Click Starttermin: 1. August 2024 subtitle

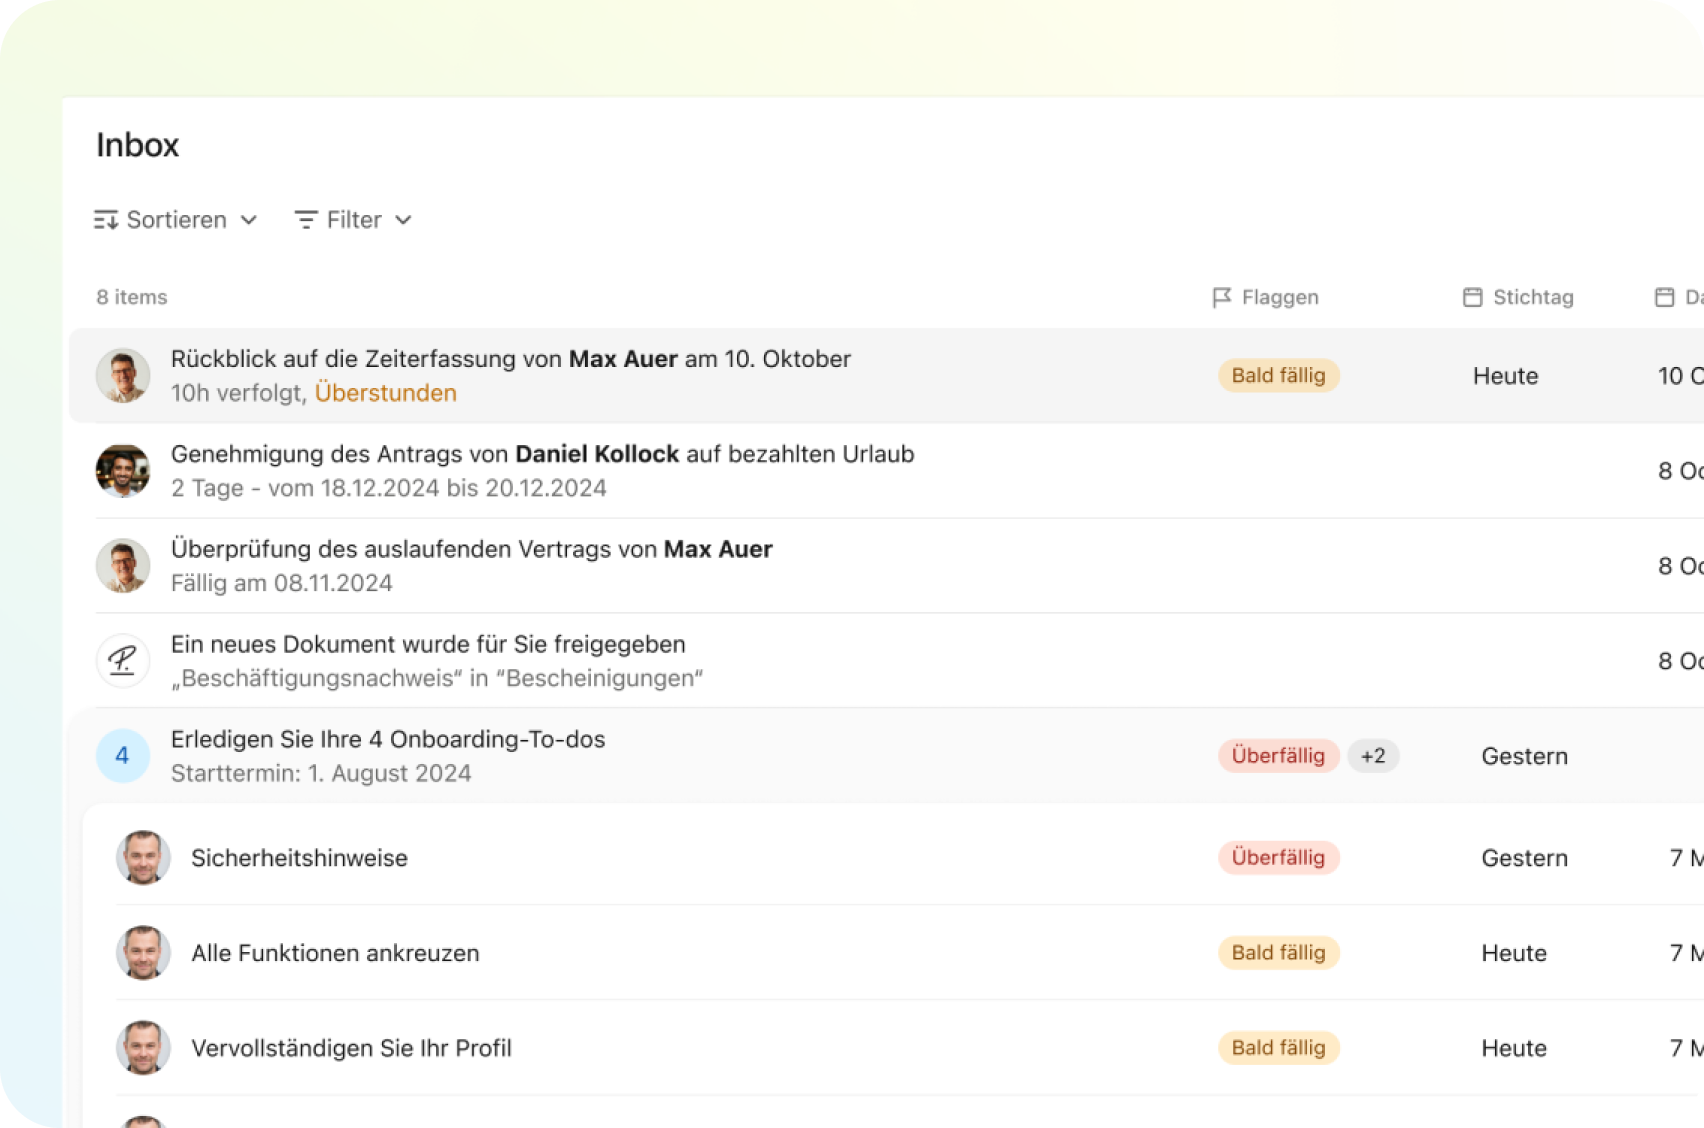click(321, 773)
